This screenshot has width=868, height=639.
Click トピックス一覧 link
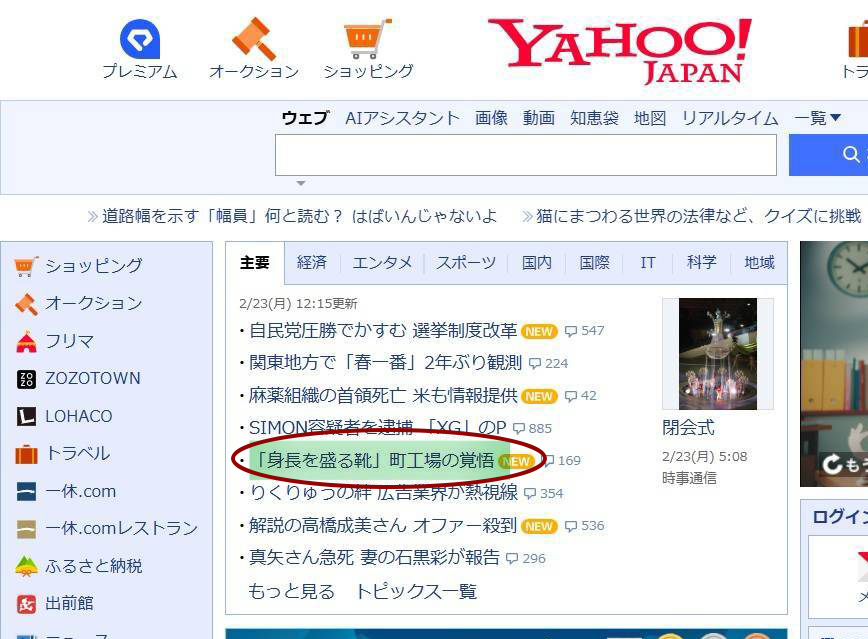click(x=416, y=591)
